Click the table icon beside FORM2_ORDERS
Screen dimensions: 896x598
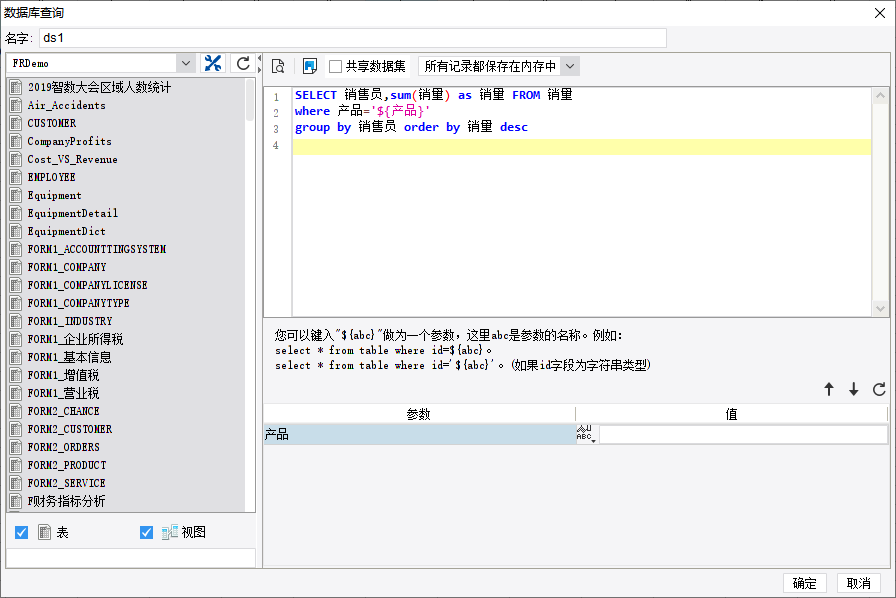[x=16, y=447]
